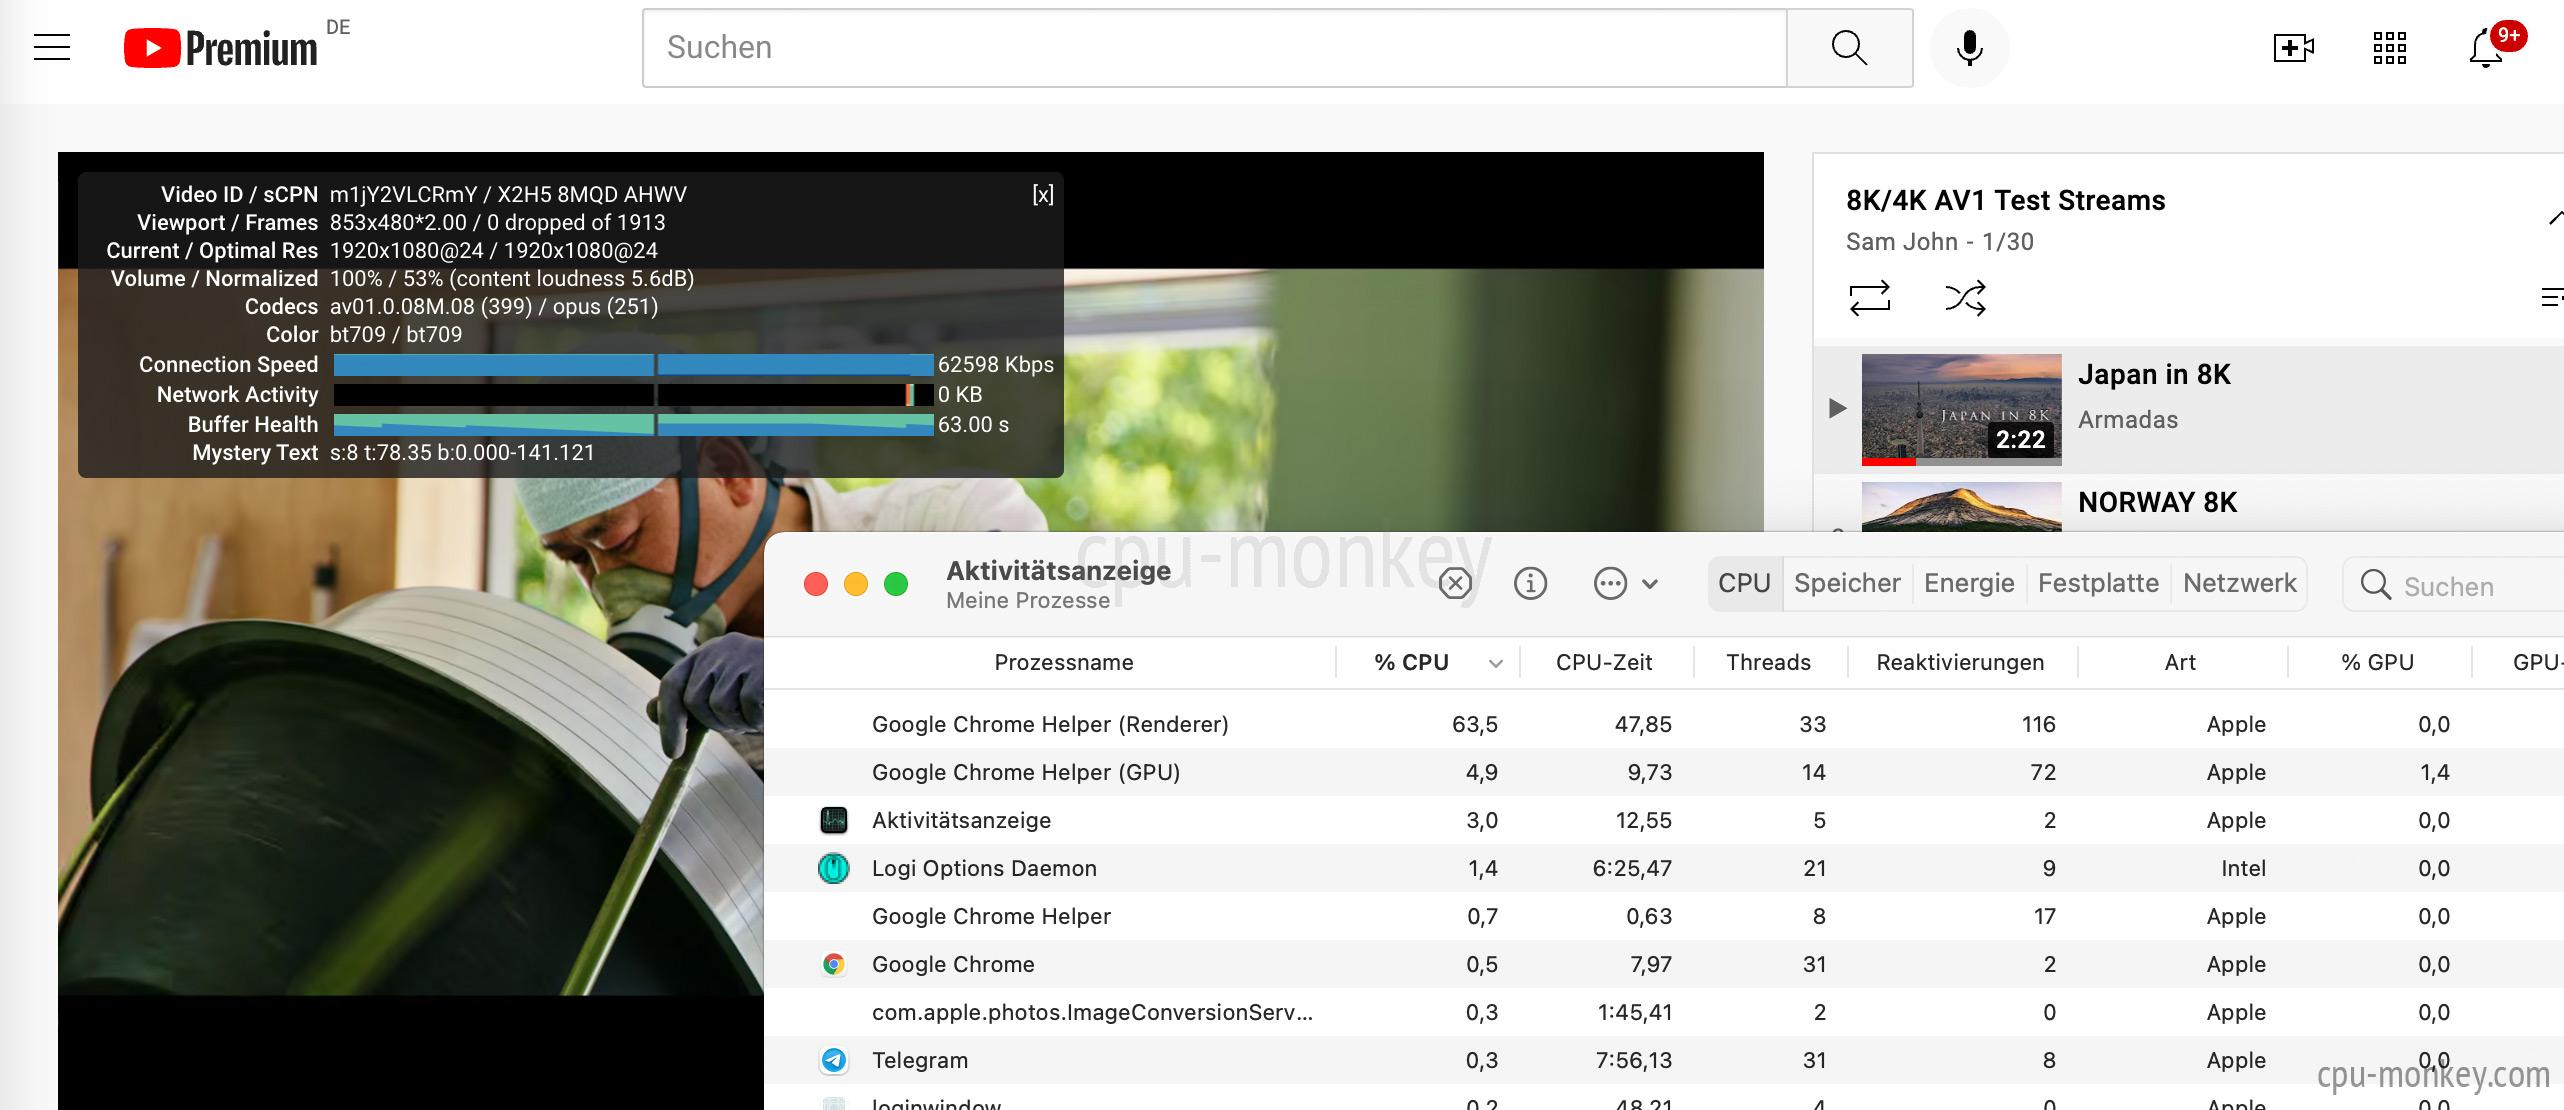Open the more options ellipsis dropdown

(x=1625, y=583)
